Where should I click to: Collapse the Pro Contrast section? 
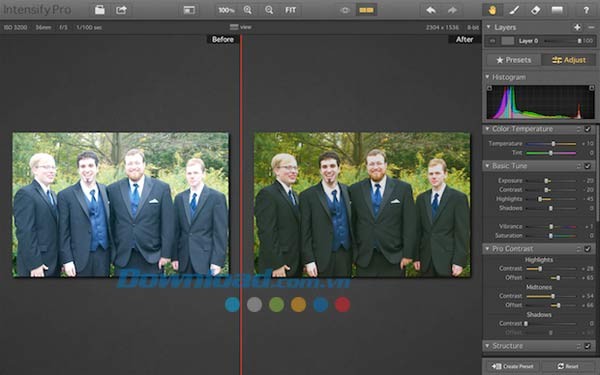pos(487,249)
